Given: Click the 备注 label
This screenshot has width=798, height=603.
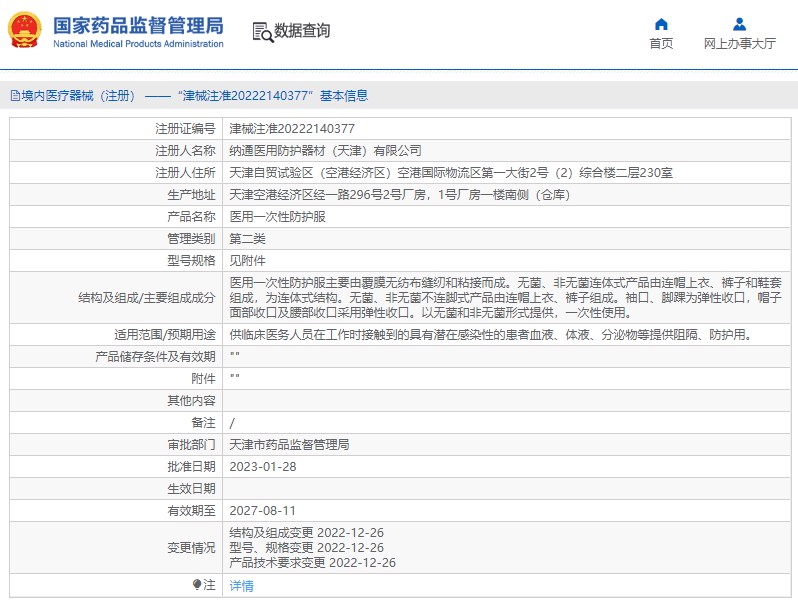Looking at the screenshot, I should [203, 423].
